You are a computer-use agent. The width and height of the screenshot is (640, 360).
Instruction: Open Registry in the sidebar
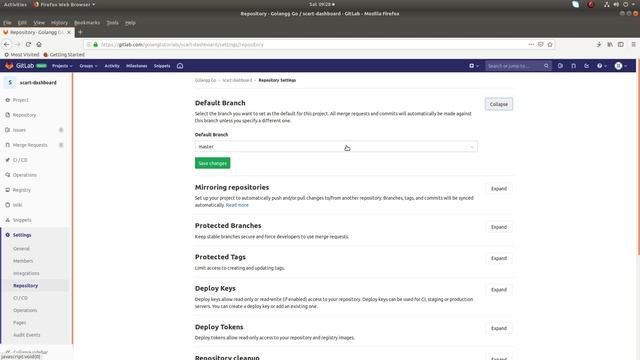[22, 190]
